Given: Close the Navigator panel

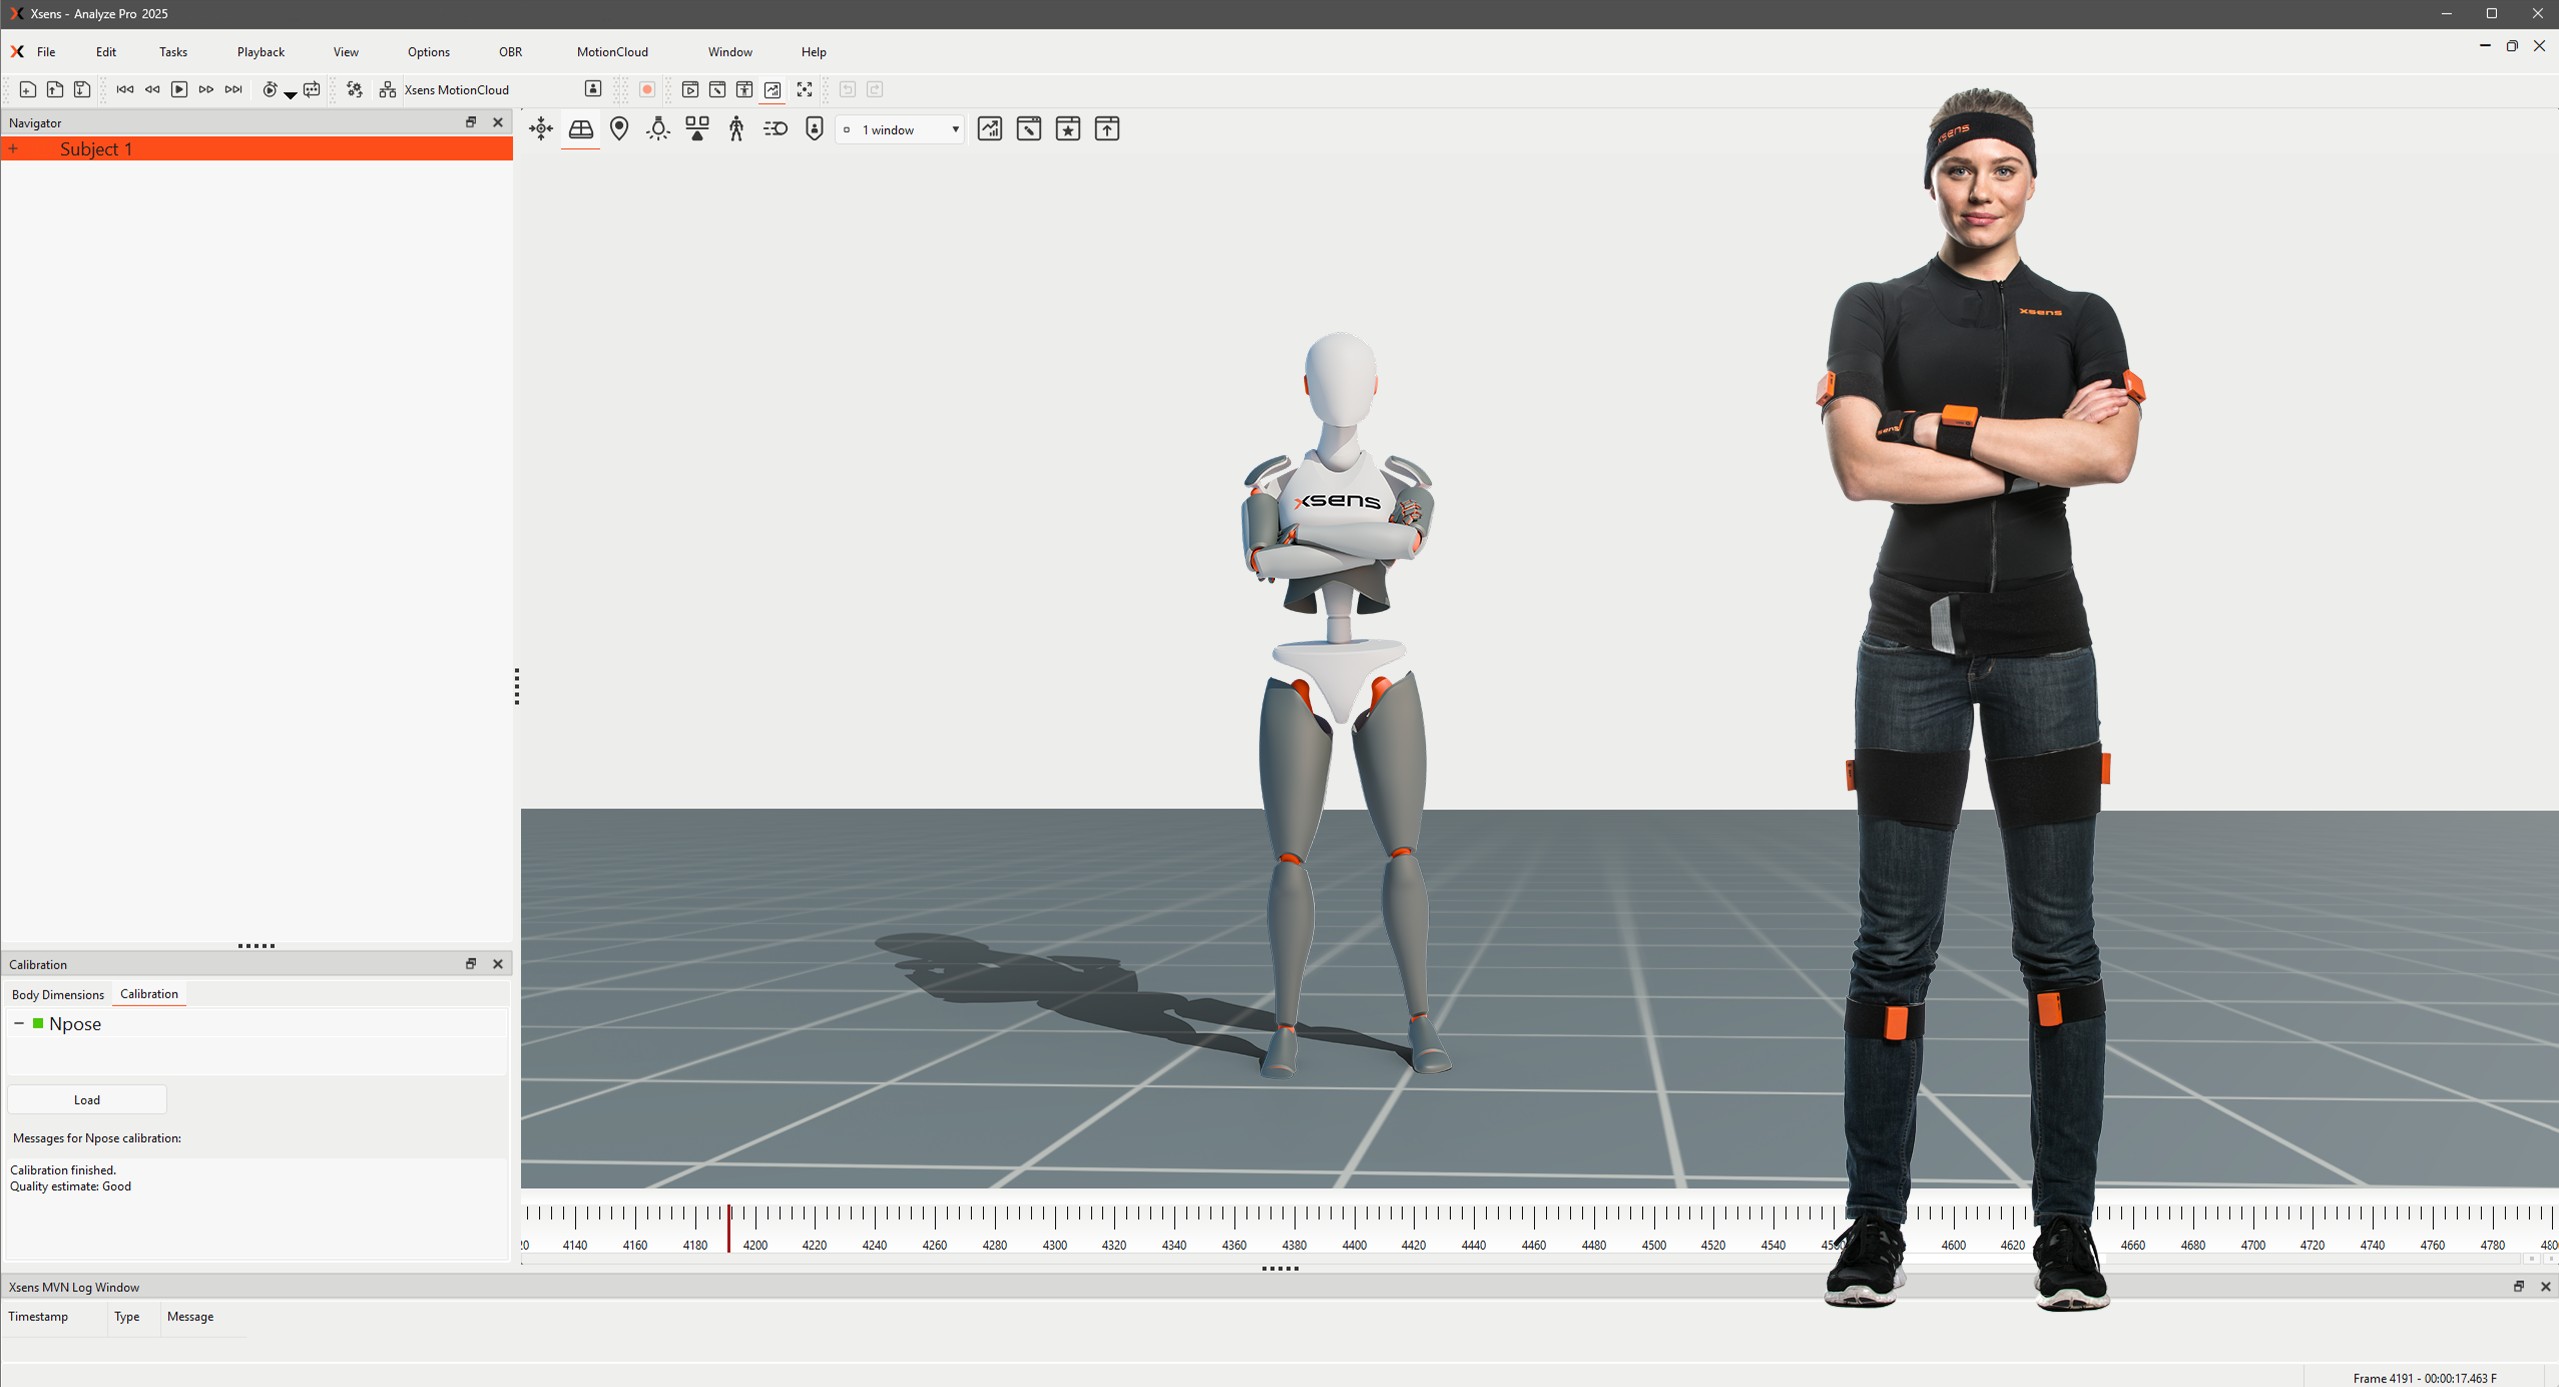Looking at the screenshot, I should click(498, 122).
